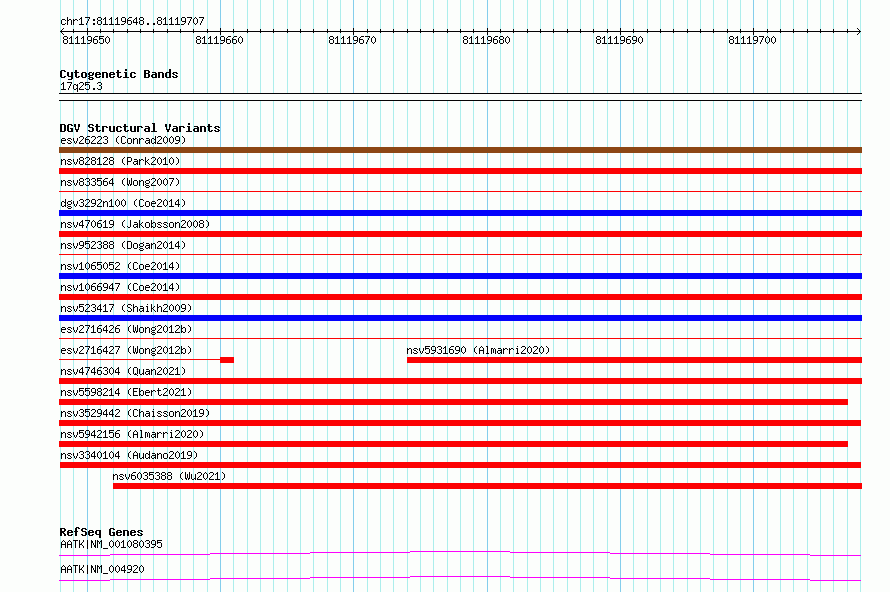Click the 17q25.3 band label
The image size is (890, 592).
click(x=81, y=86)
